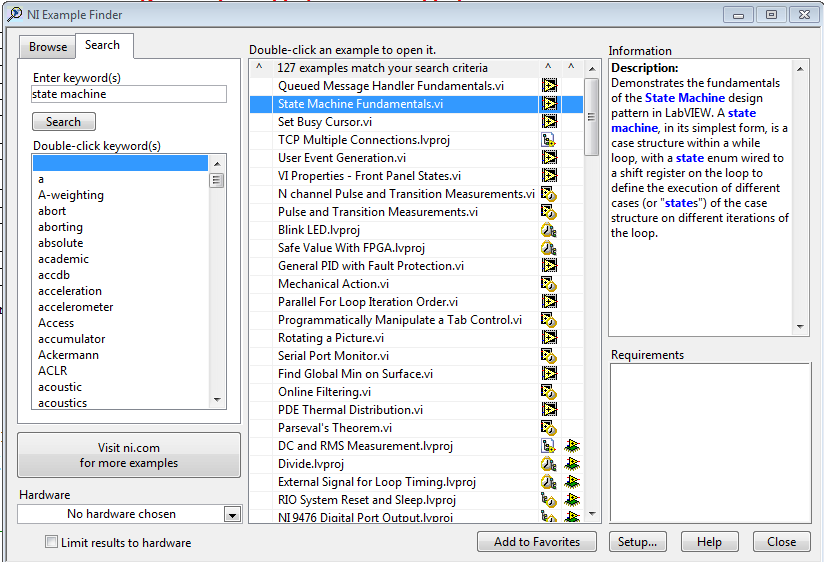Click results list scroll-down arrow
824x562 pixels.
click(592, 514)
